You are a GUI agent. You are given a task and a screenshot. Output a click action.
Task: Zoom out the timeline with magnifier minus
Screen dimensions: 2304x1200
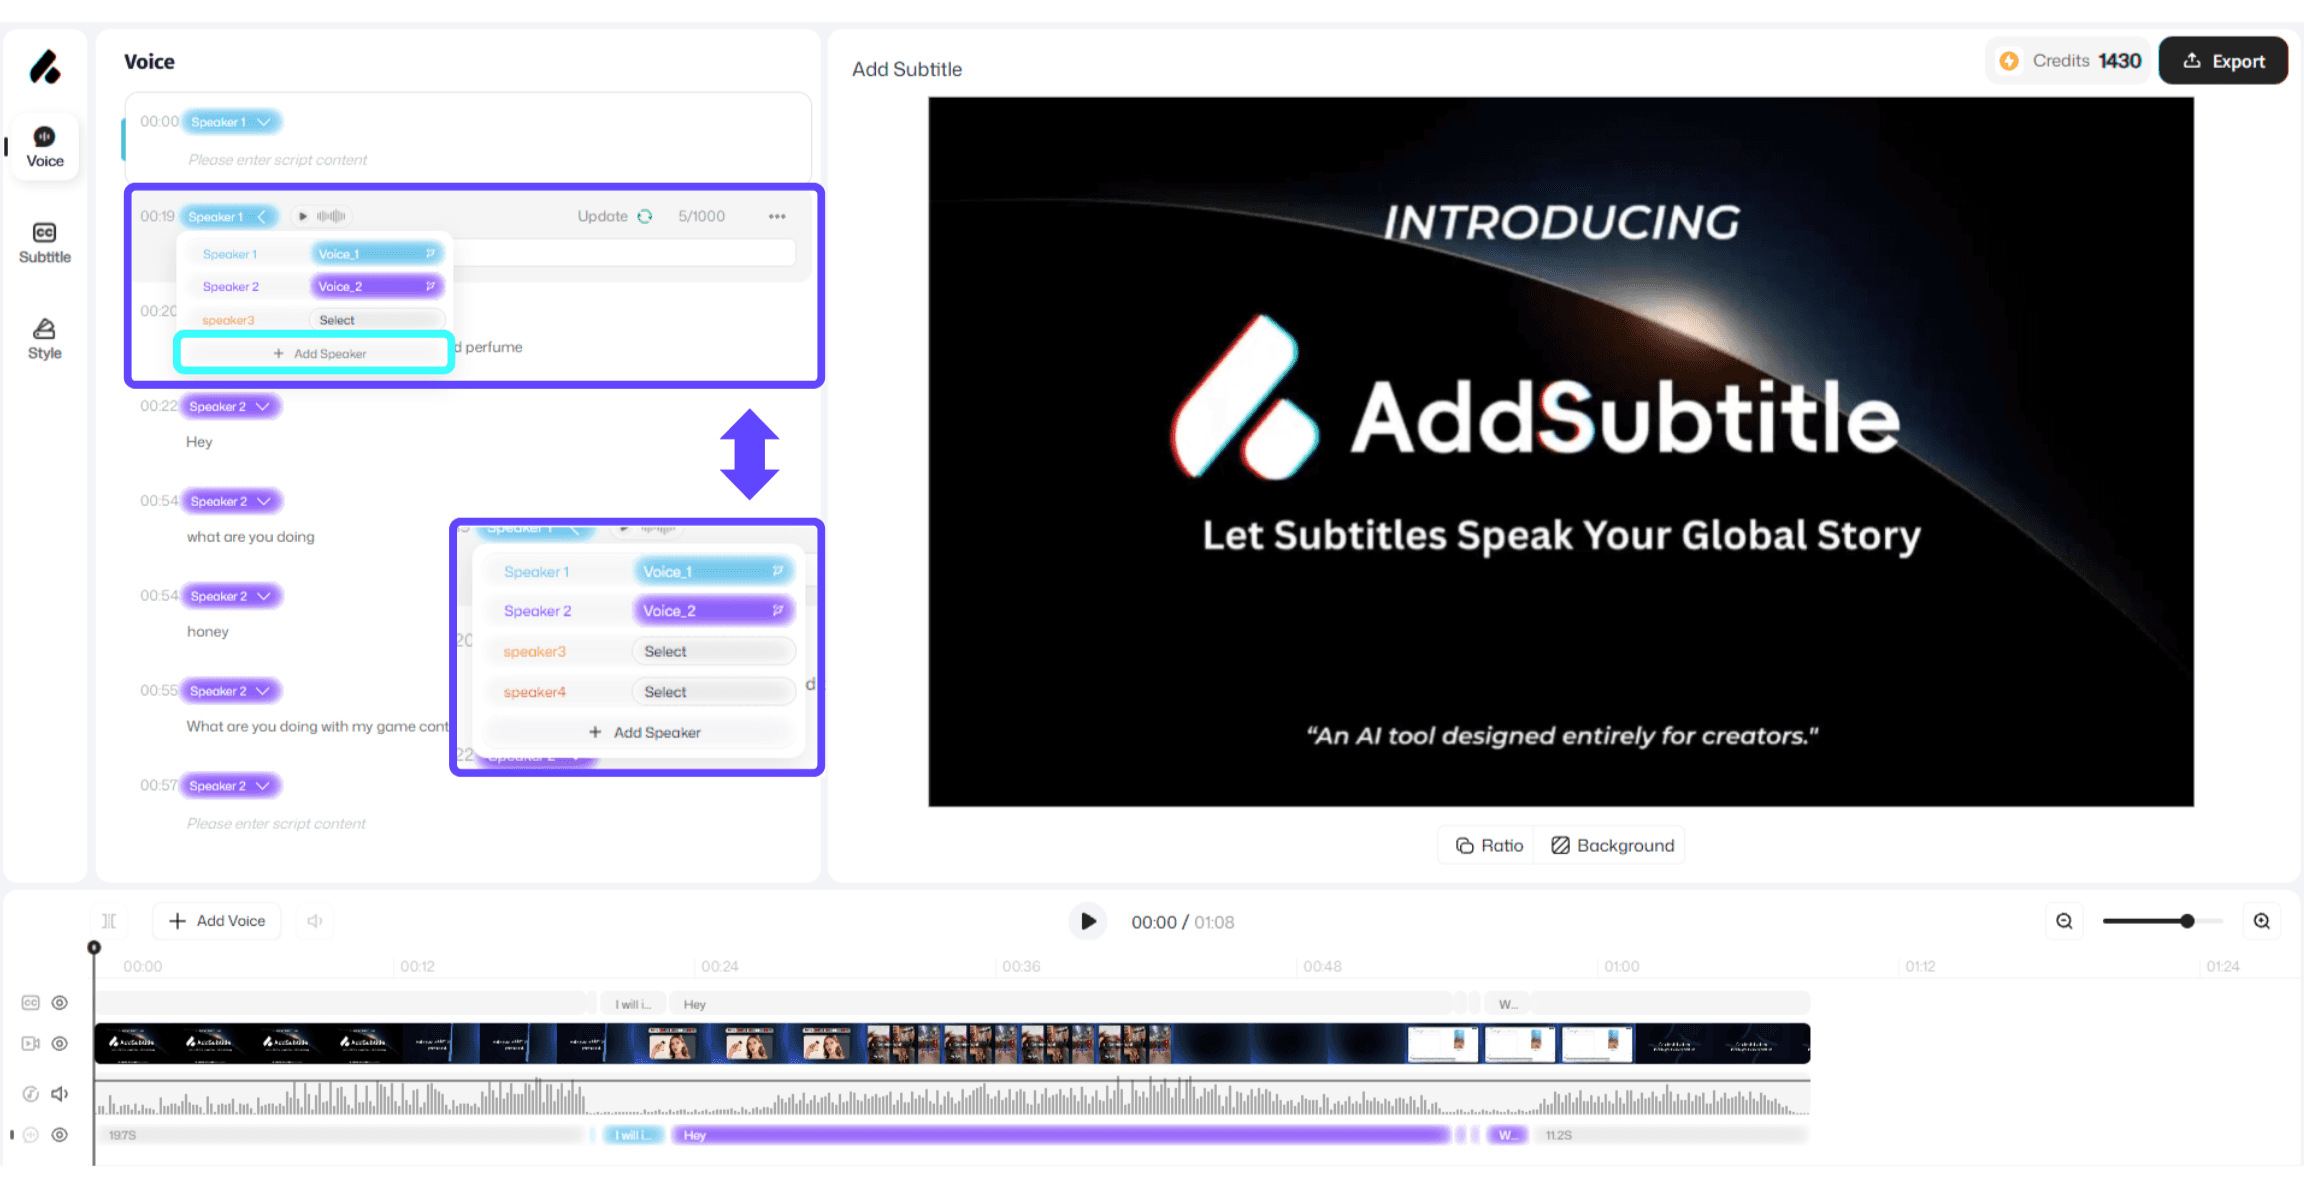2064,921
